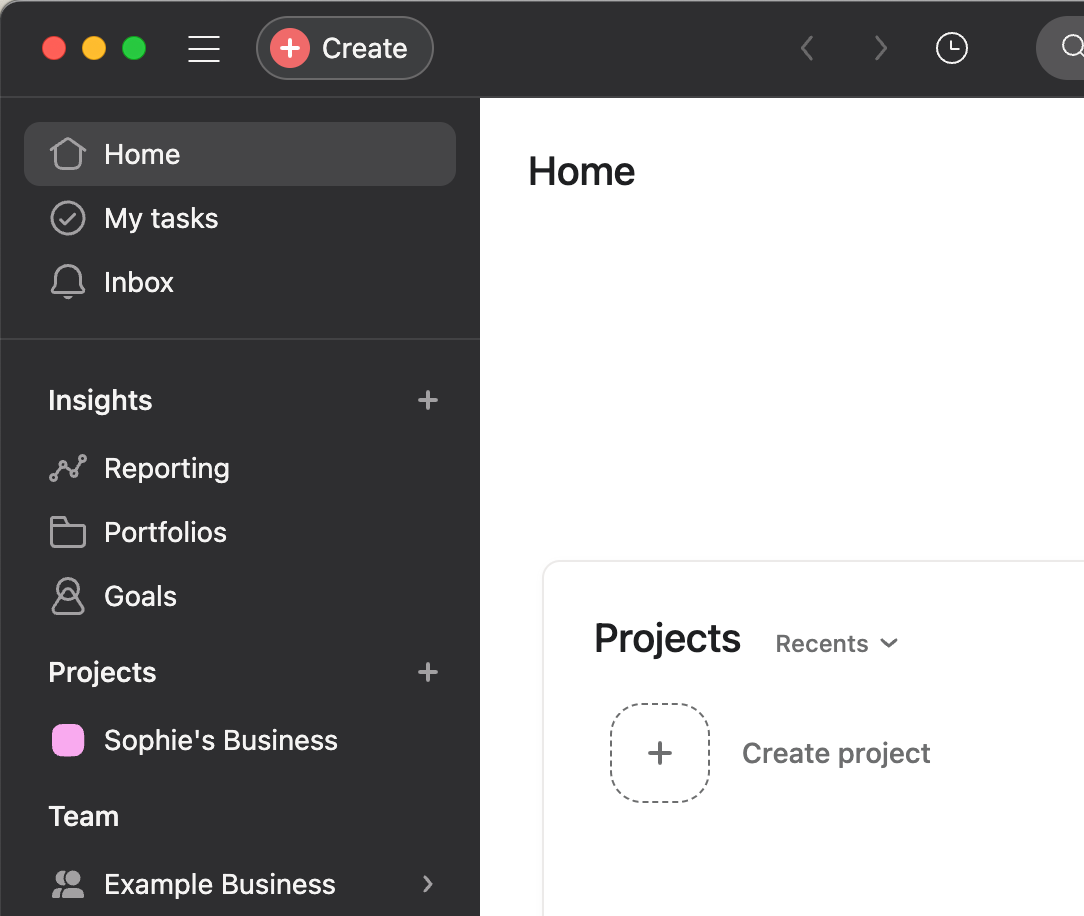1084x916 pixels.
Task: Go forward with the right arrow
Action: pyautogui.click(x=880, y=48)
